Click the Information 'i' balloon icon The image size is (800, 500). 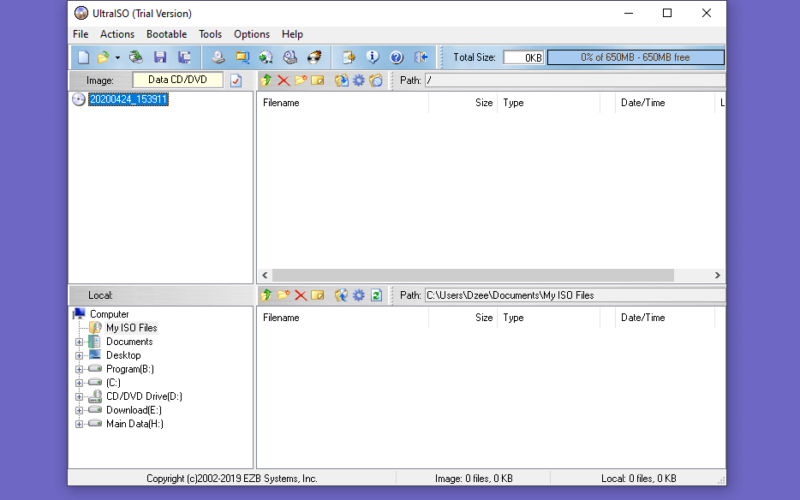372,57
